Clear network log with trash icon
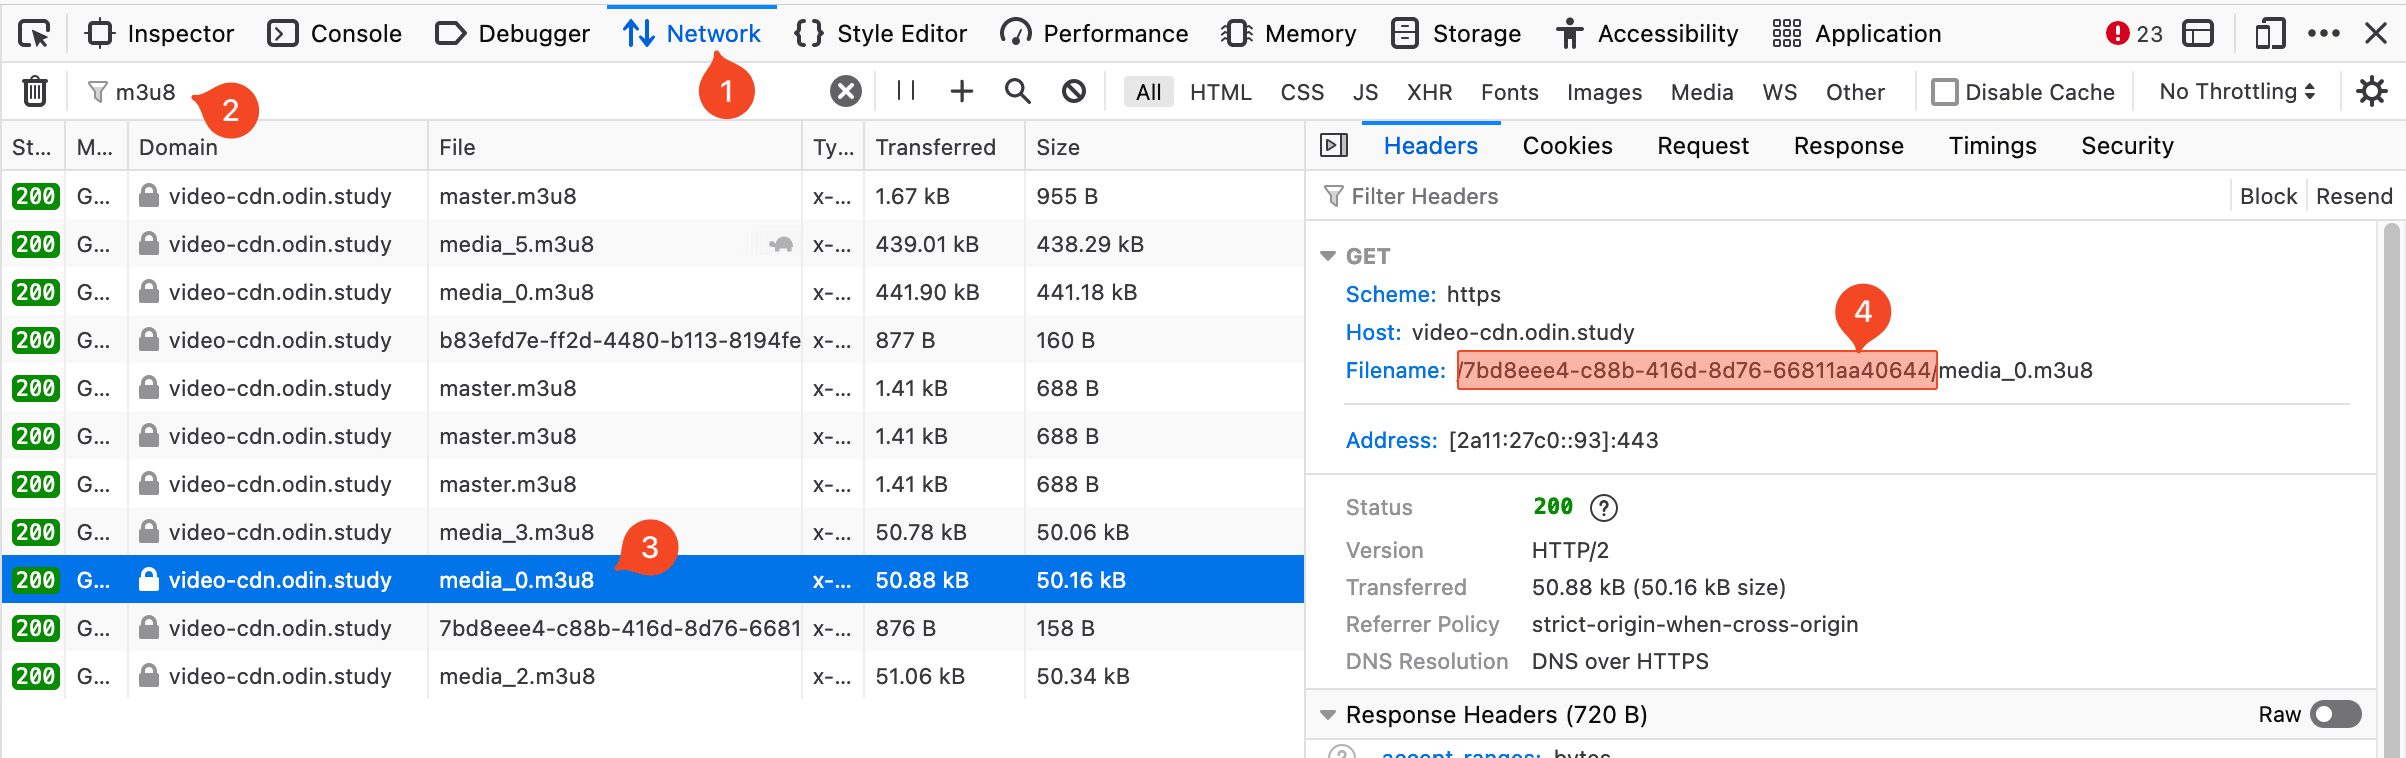This screenshot has width=2406, height=758. [35, 92]
